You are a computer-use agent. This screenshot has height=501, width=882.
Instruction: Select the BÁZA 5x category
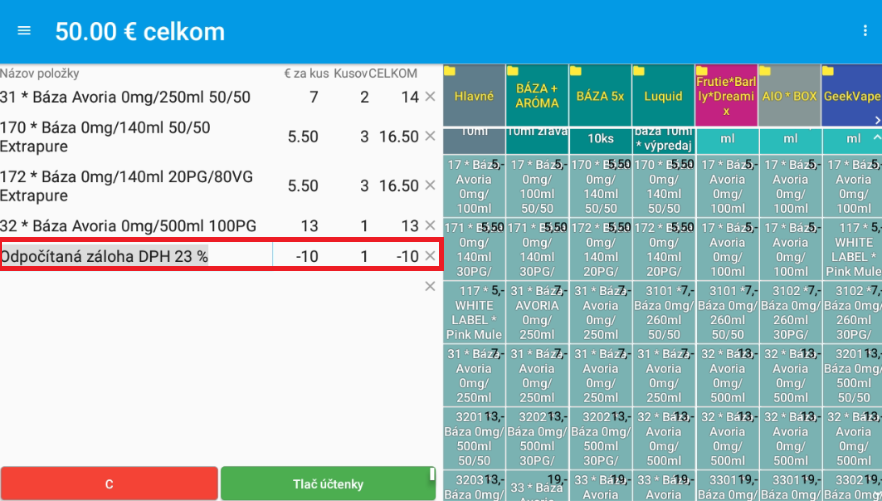[x=600, y=96]
